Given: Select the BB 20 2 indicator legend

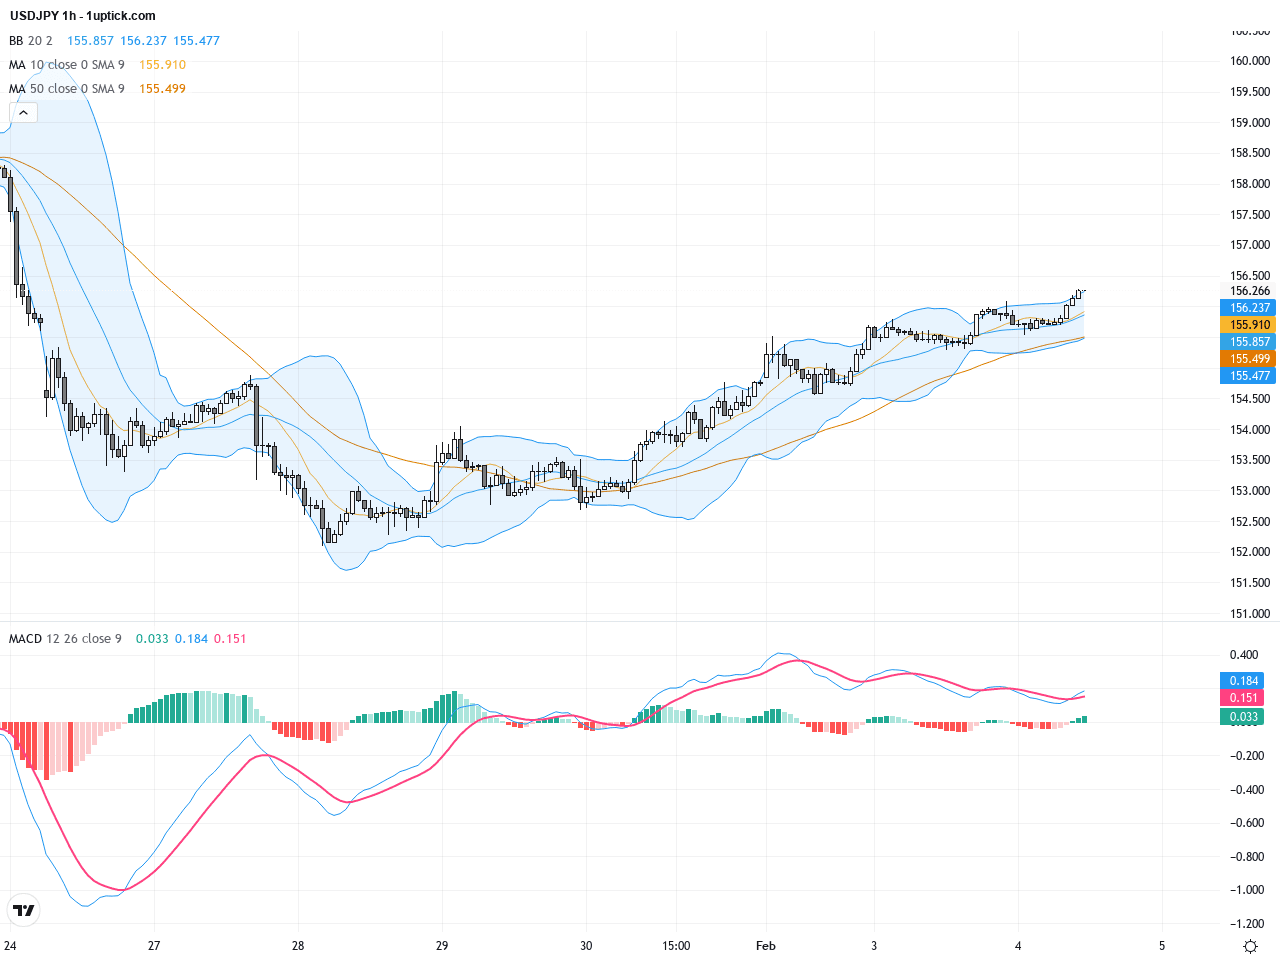Looking at the screenshot, I should click(x=31, y=41).
